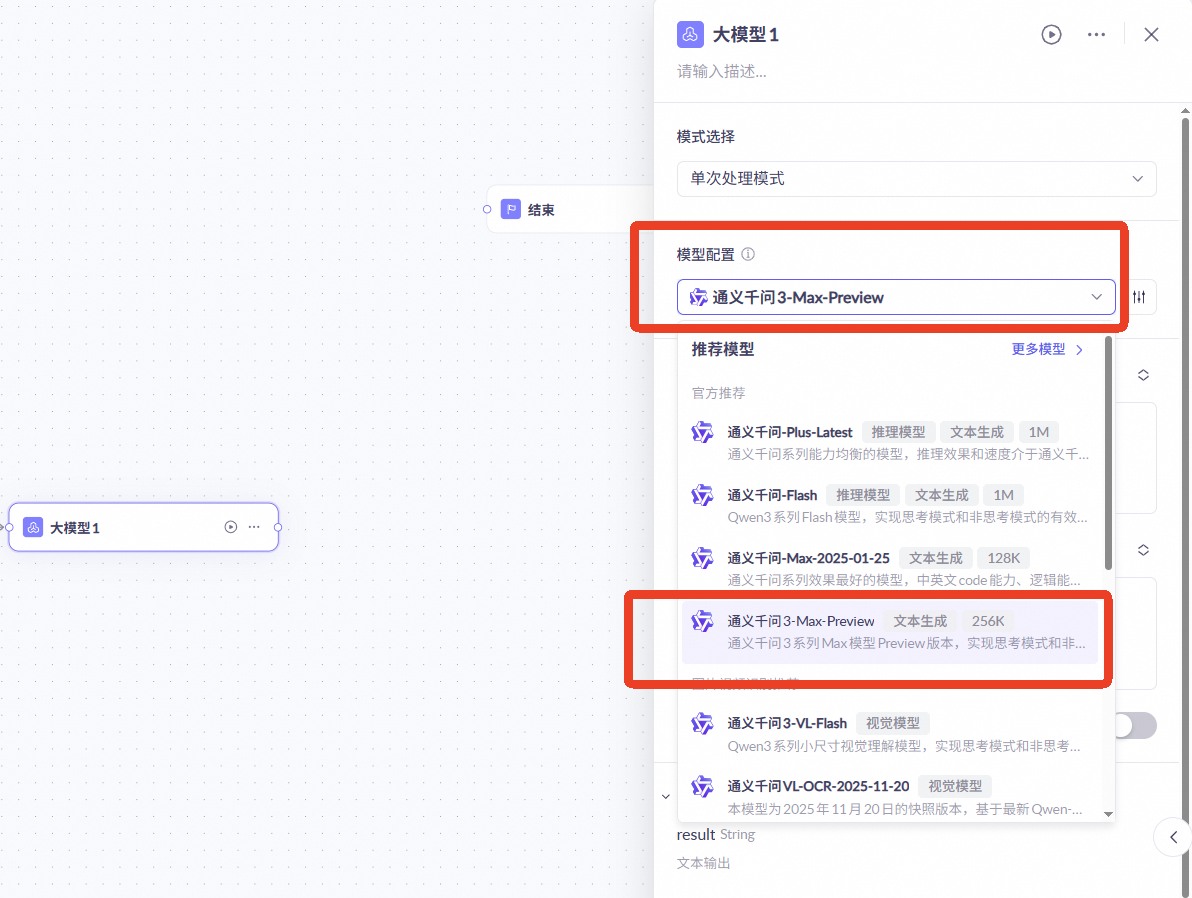The height and width of the screenshot is (898, 1192).
Task: Select the 大模型1 node on canvas
Action: (144, 527)
